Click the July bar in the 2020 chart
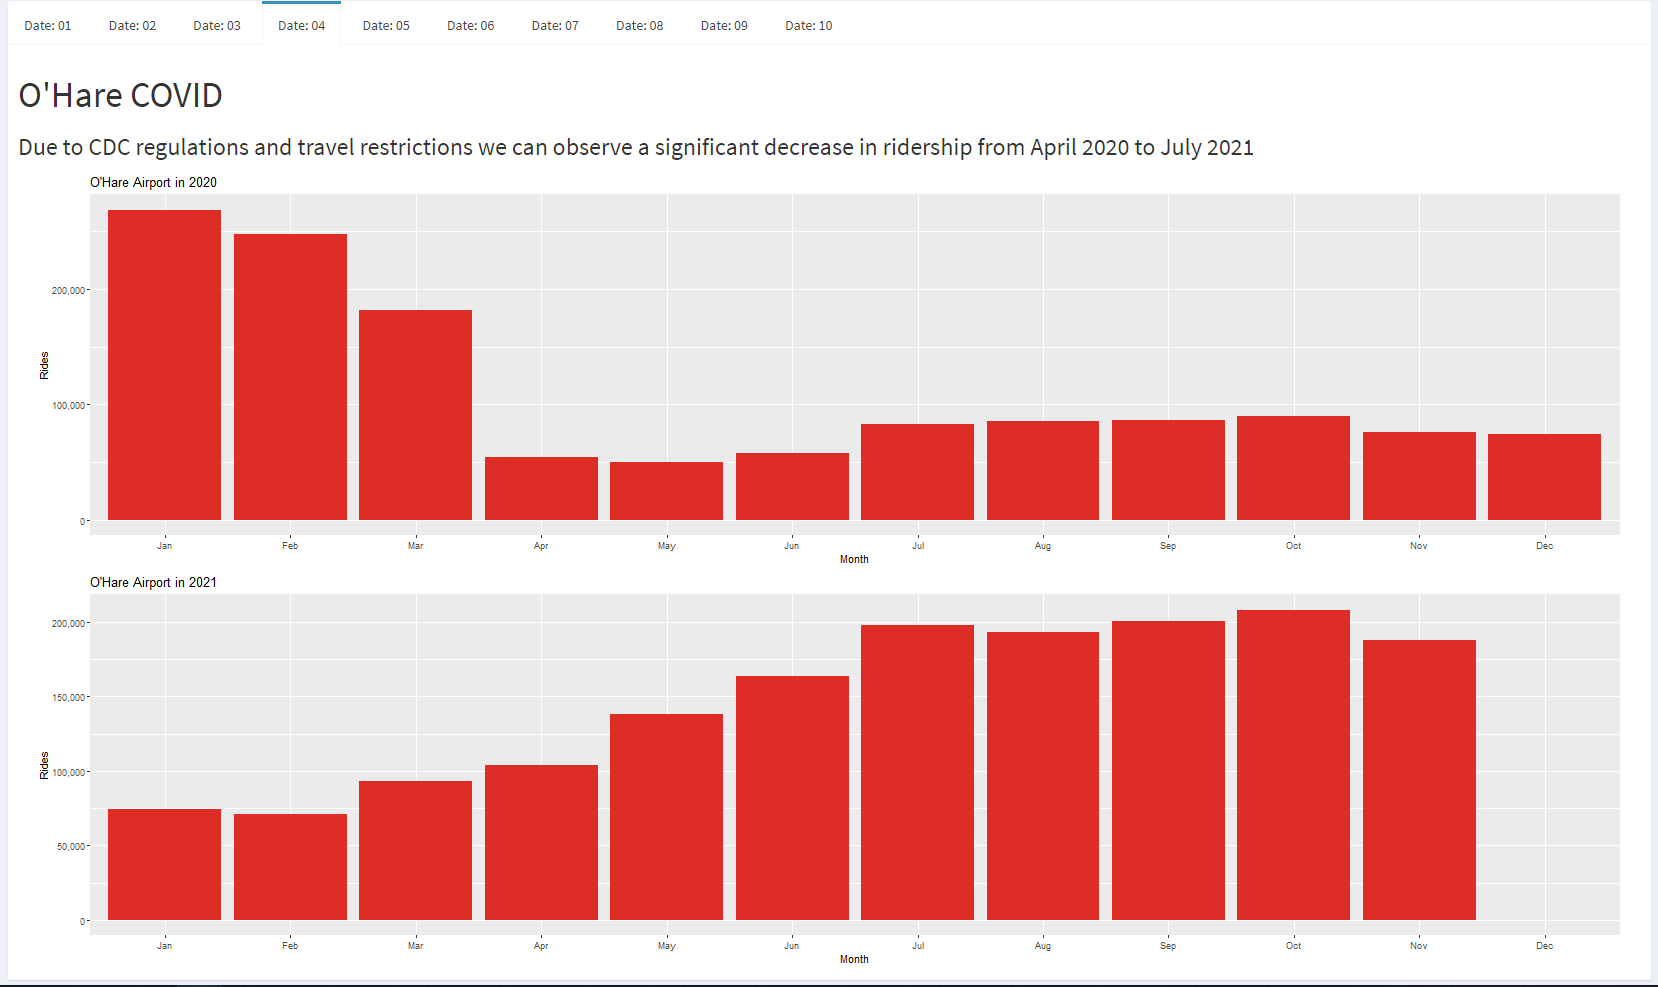This screenshot has height=987, width=1658. pyautogui.click(x=917, y=472)
